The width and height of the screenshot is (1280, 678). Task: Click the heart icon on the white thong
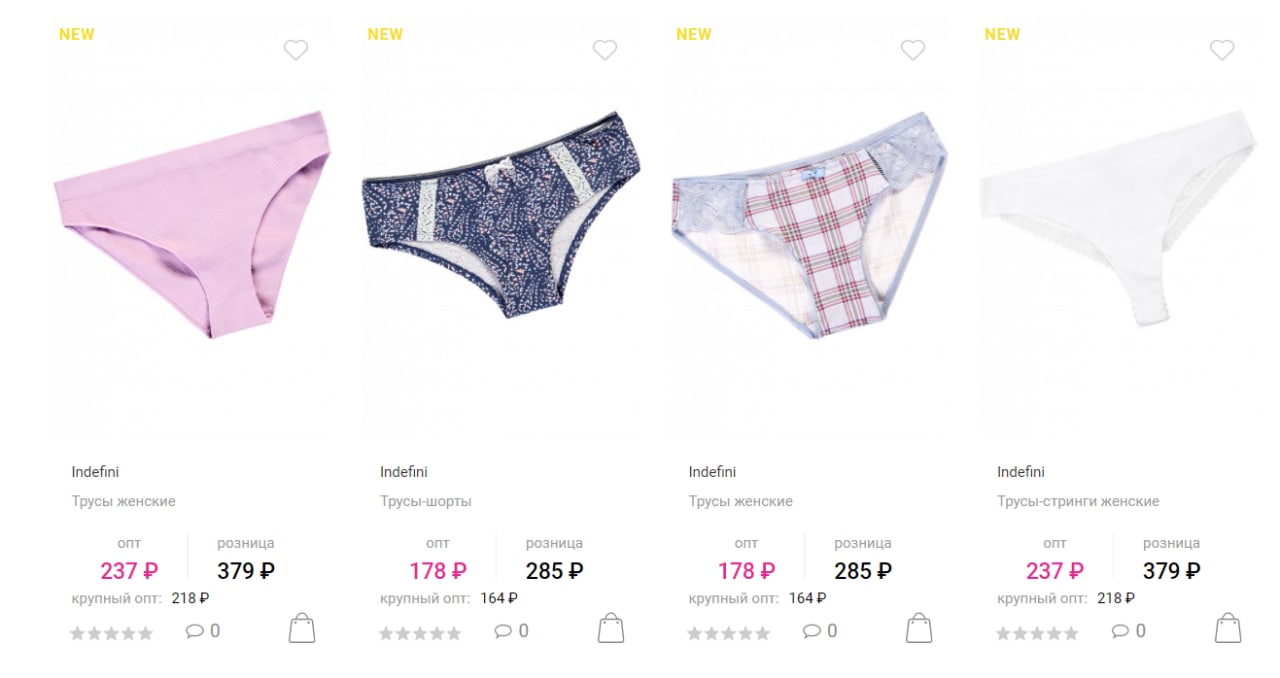1222,50
